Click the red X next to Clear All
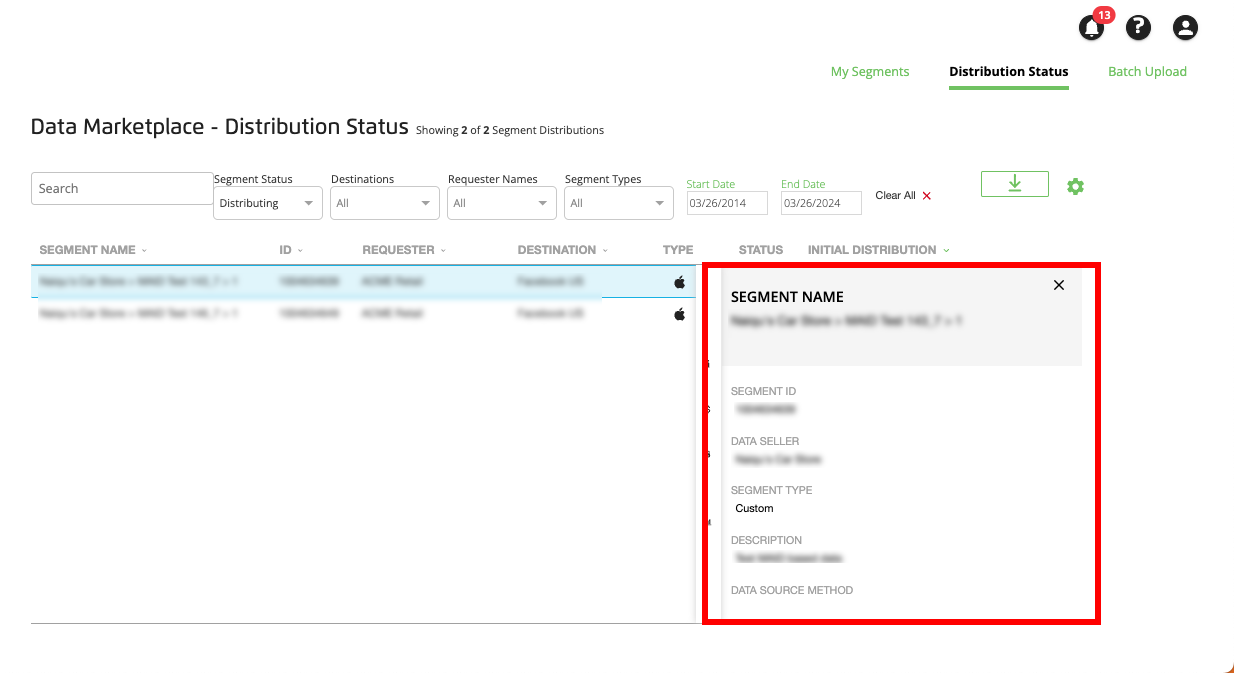This screenshot has width=1234, height=673. click(x=927, y=196)
